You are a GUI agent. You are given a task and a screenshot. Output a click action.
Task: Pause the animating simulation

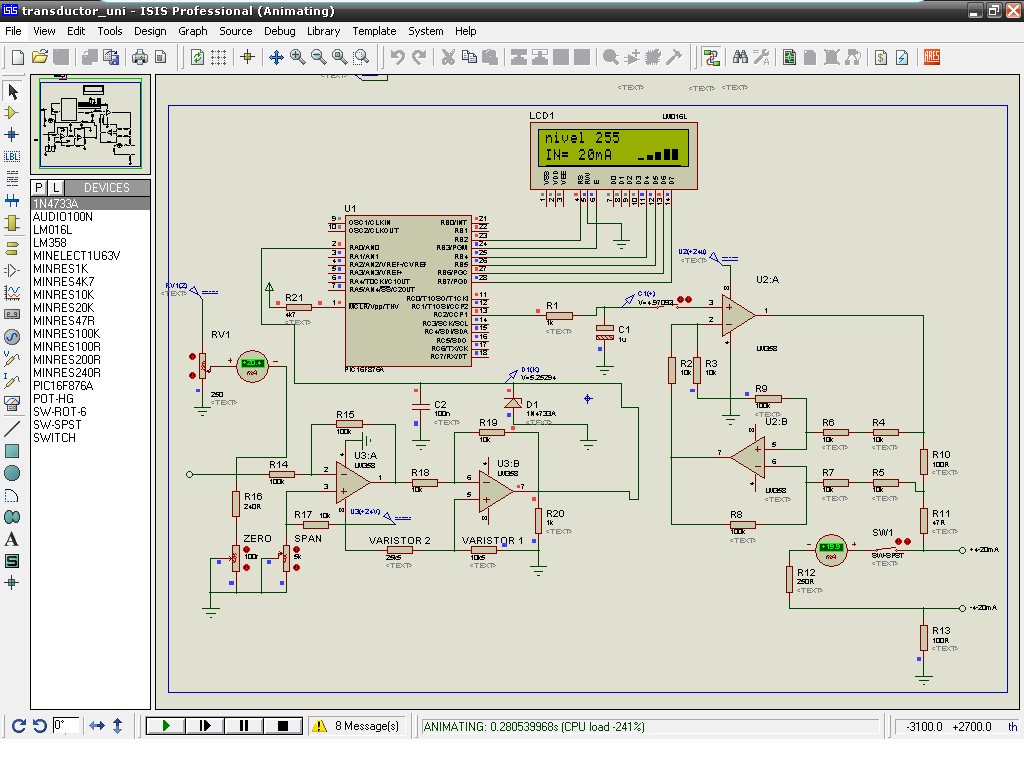click(243, 726)
